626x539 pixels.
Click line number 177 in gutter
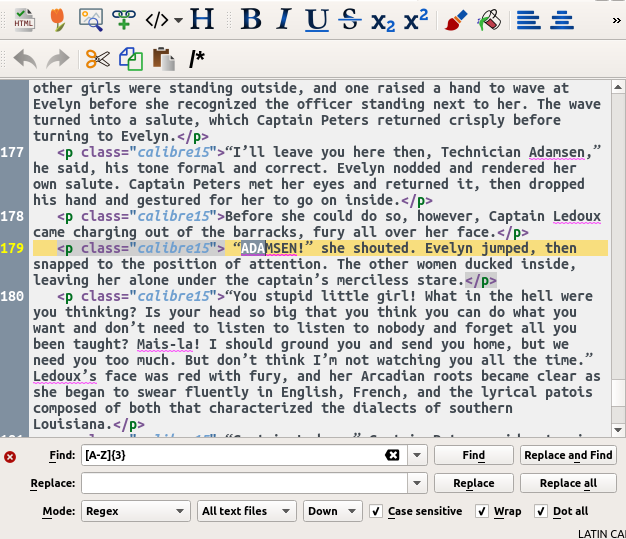[x=12, y=153]
